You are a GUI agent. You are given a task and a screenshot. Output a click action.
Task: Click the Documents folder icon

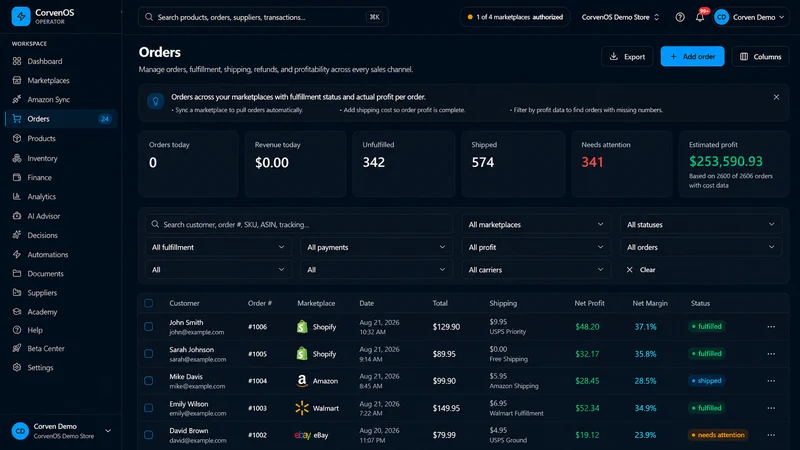(x=17, y=273)
